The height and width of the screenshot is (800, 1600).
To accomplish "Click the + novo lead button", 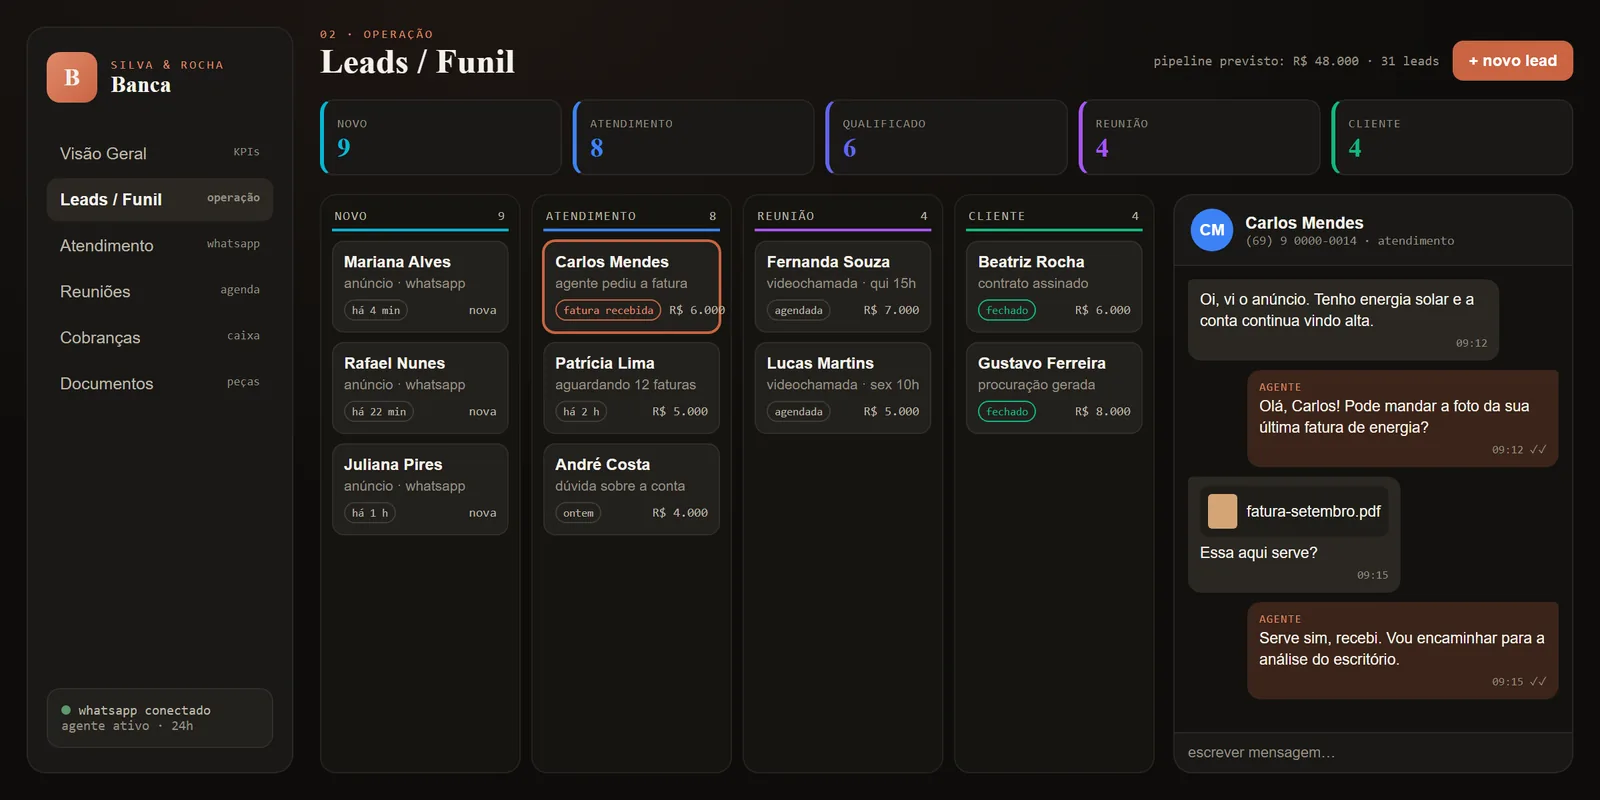I will [x=1512, y=61].
